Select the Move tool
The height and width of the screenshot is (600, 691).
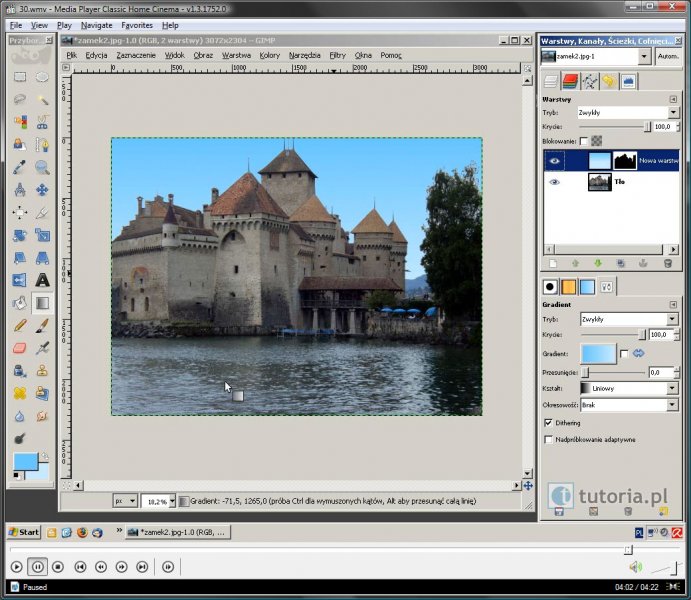(x=43, y=190)
